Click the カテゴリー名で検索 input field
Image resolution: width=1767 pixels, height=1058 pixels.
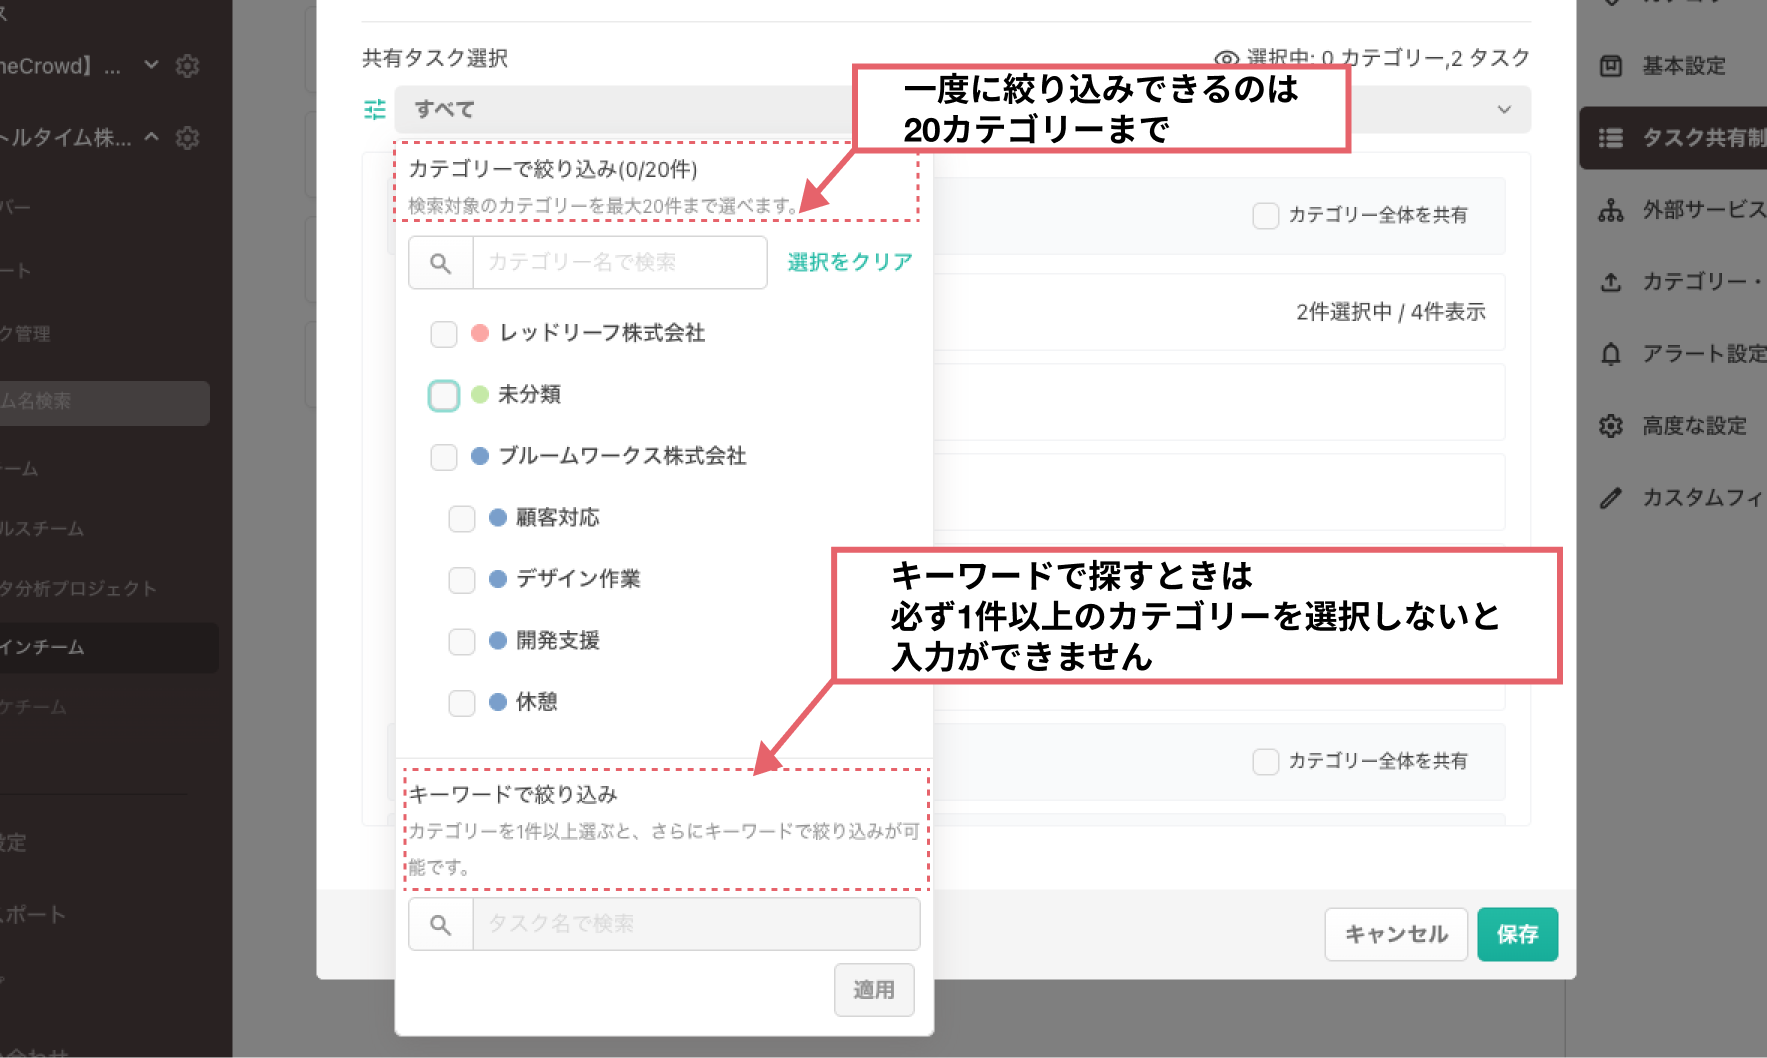(619, 263)
